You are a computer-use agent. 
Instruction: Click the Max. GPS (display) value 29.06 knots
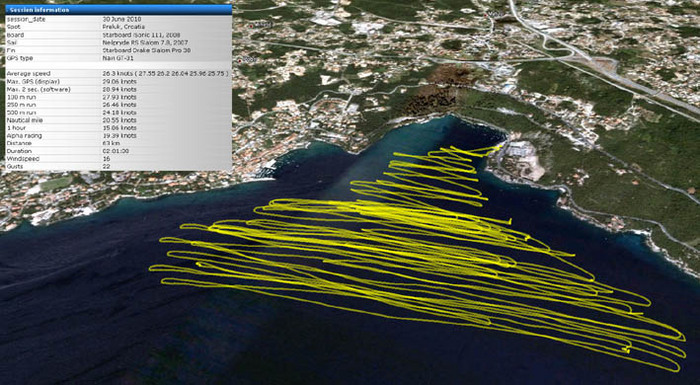[x=120, y=81]
